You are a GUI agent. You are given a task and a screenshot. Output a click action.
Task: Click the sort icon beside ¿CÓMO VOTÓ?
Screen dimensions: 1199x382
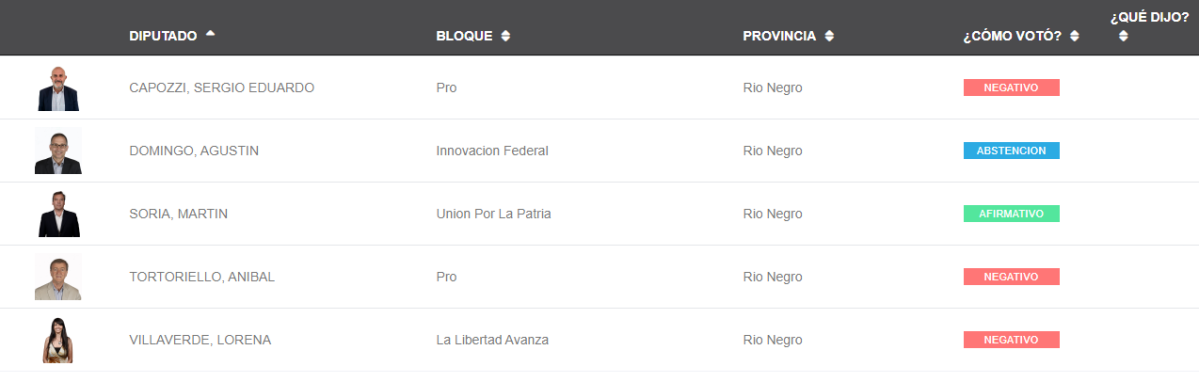[x=1074, y=36]
